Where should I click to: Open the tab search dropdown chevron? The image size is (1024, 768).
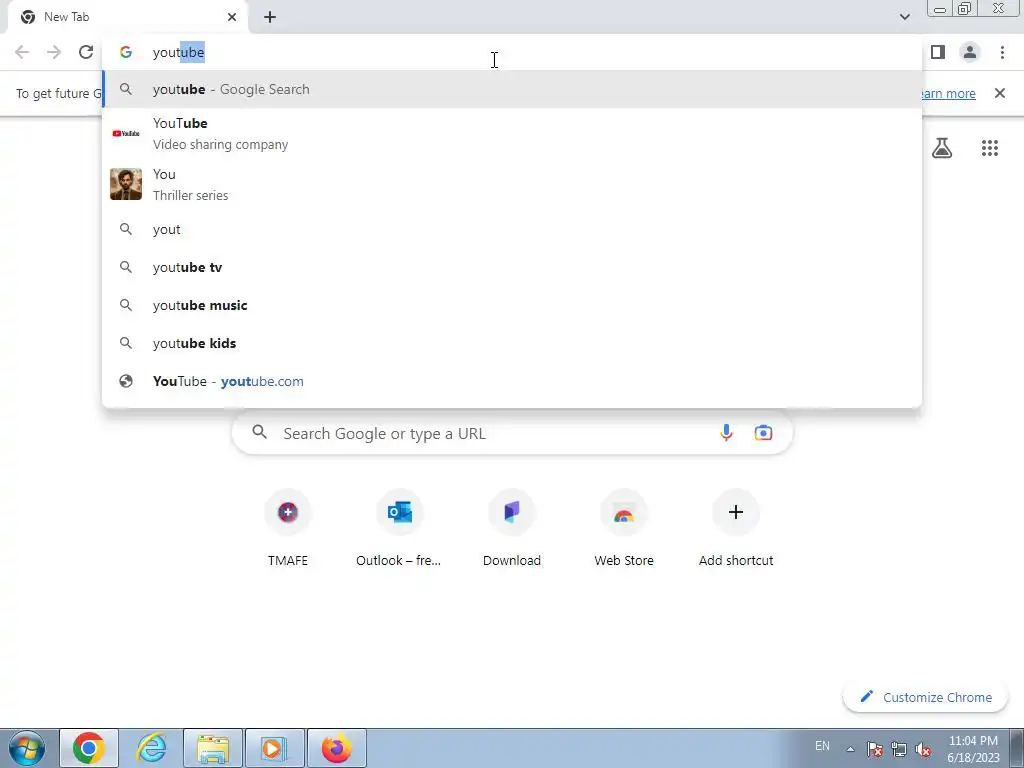click(904, 17)
